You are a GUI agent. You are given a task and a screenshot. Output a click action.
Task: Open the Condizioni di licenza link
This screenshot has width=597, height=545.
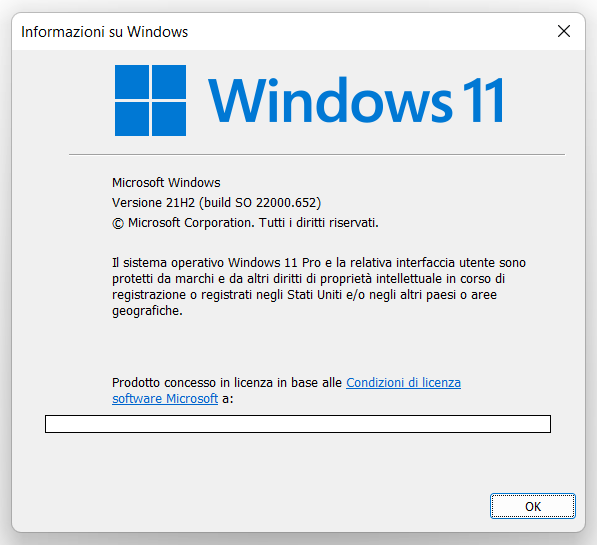[x=403, y=382]
